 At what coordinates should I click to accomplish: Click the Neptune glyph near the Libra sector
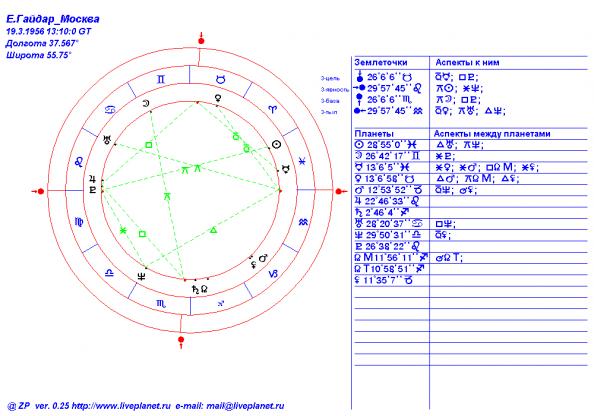pos(141,277)
